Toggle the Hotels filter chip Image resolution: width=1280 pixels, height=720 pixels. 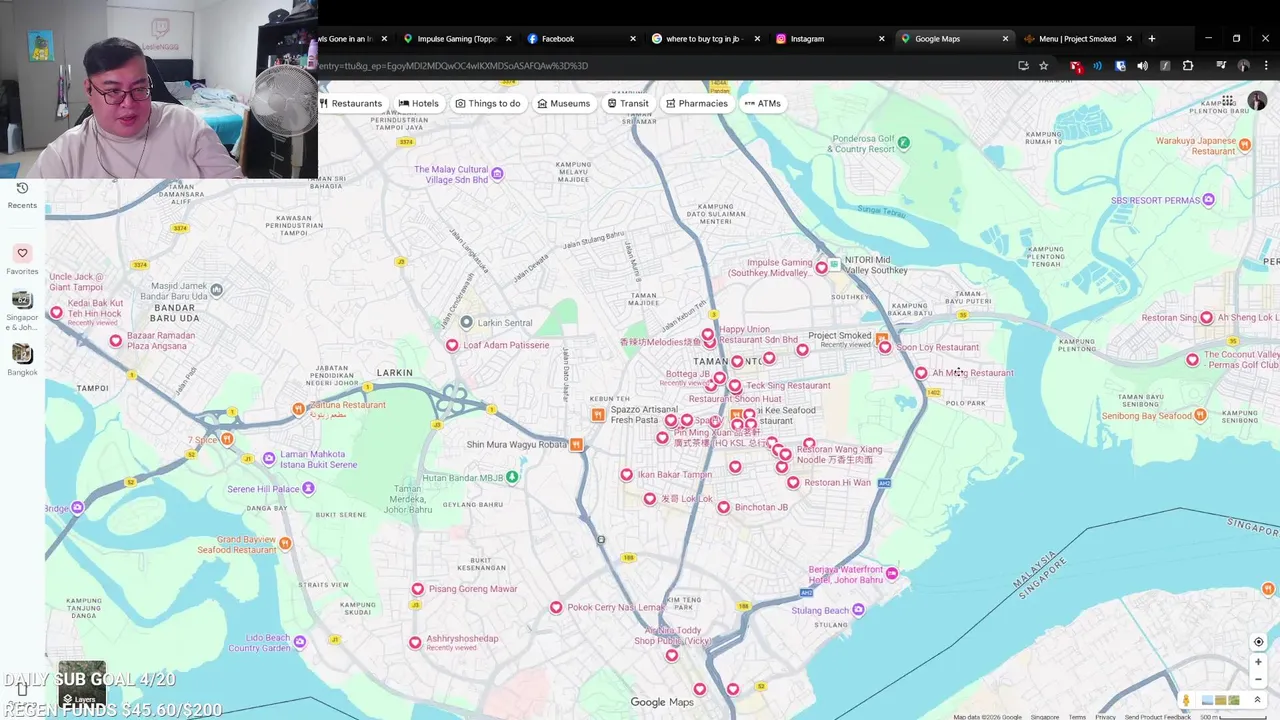[418, 103]
